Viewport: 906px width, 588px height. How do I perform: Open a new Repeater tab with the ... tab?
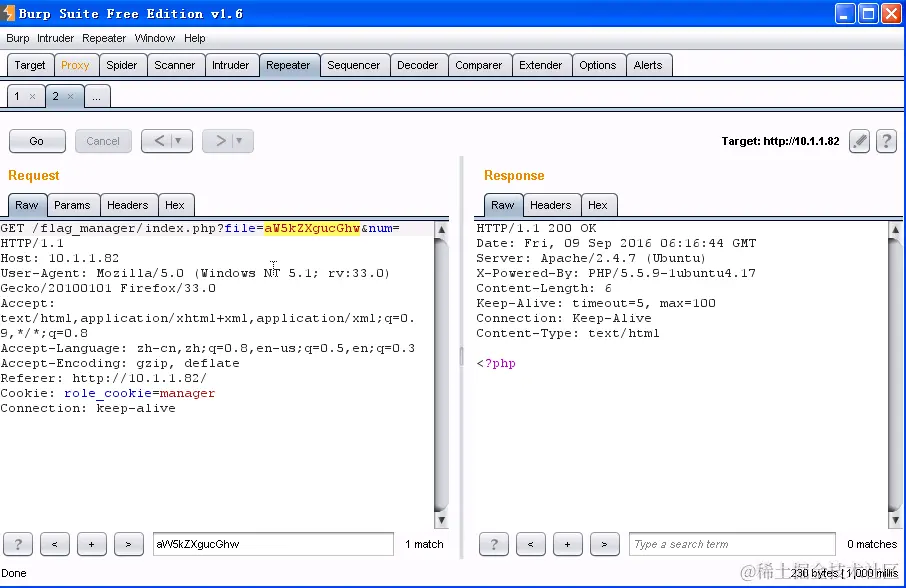point(96,96)
